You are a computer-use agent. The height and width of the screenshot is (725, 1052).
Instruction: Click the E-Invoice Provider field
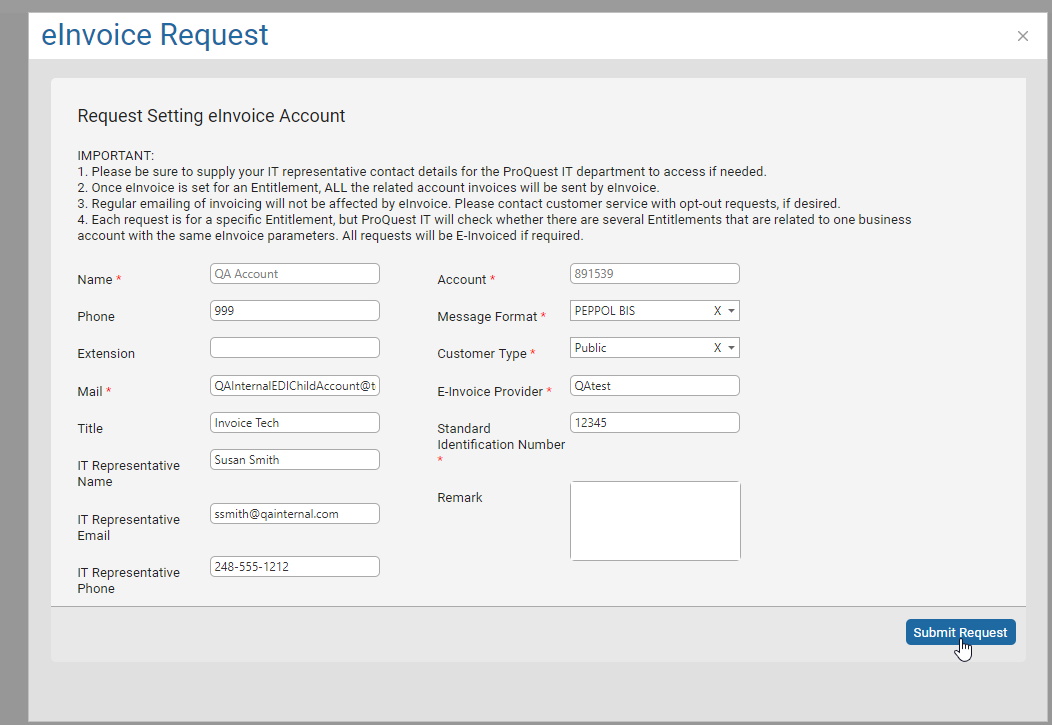tap(654, 385)
